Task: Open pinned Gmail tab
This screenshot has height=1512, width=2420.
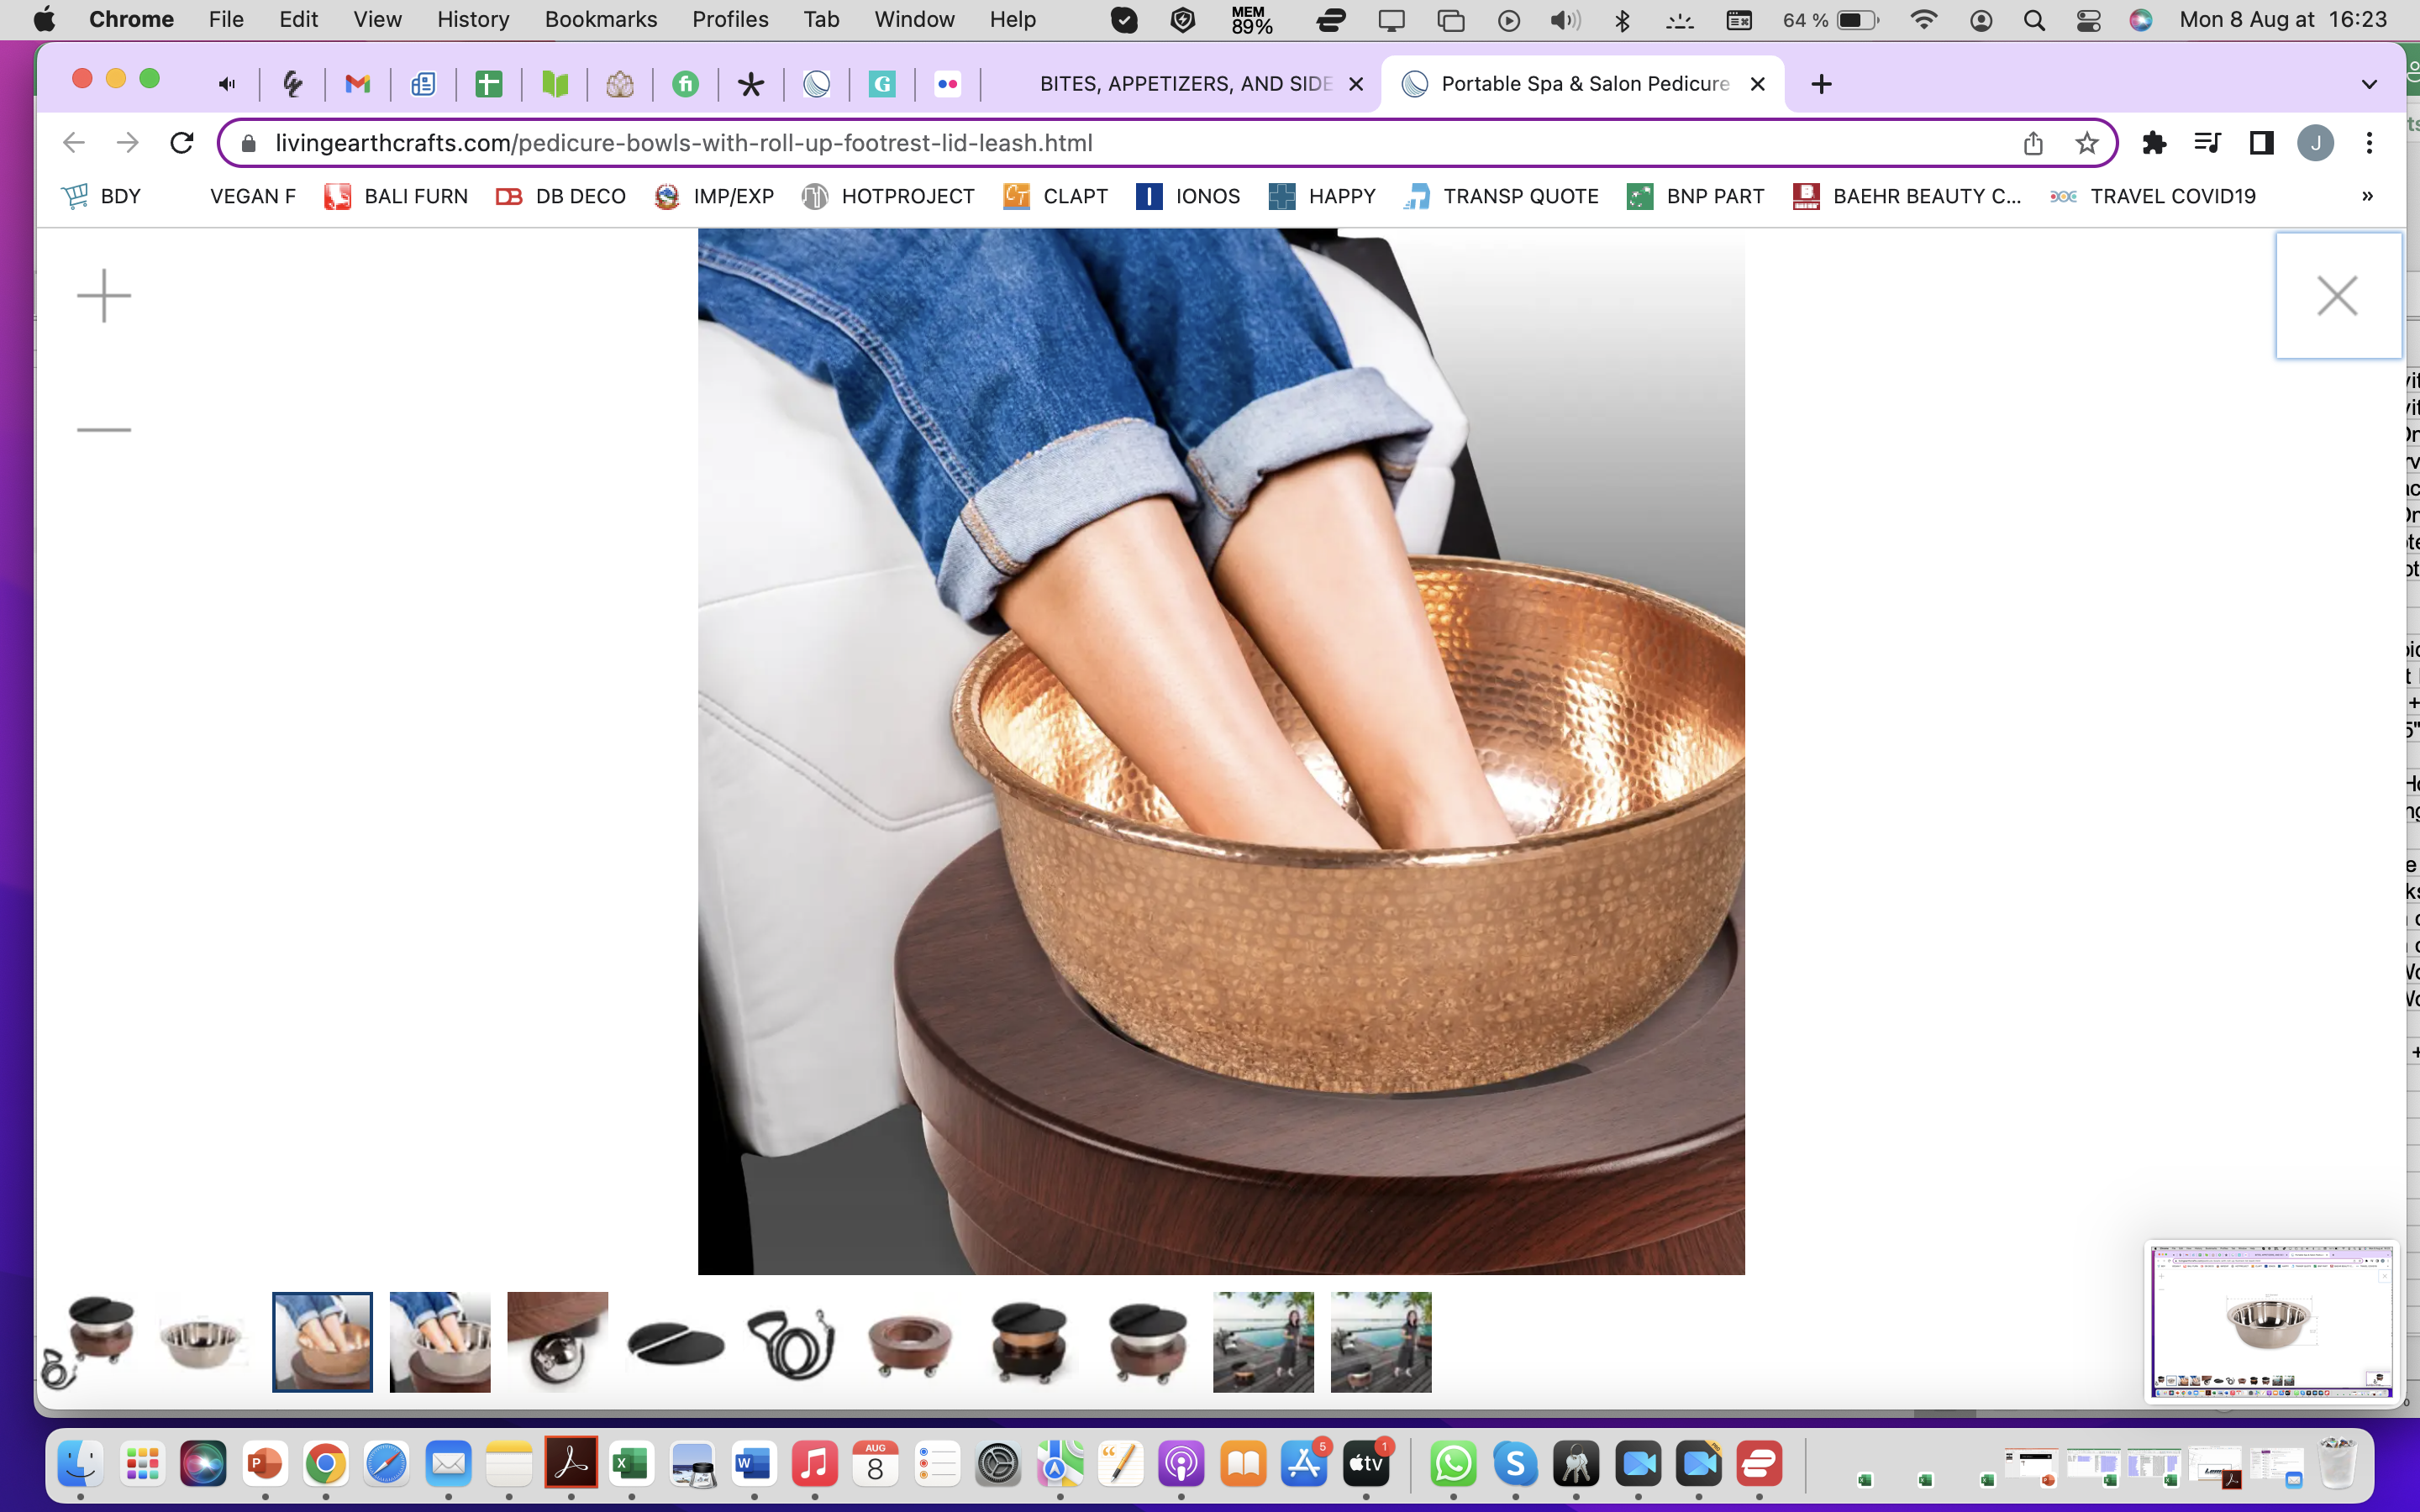Action: pos(357,84)
